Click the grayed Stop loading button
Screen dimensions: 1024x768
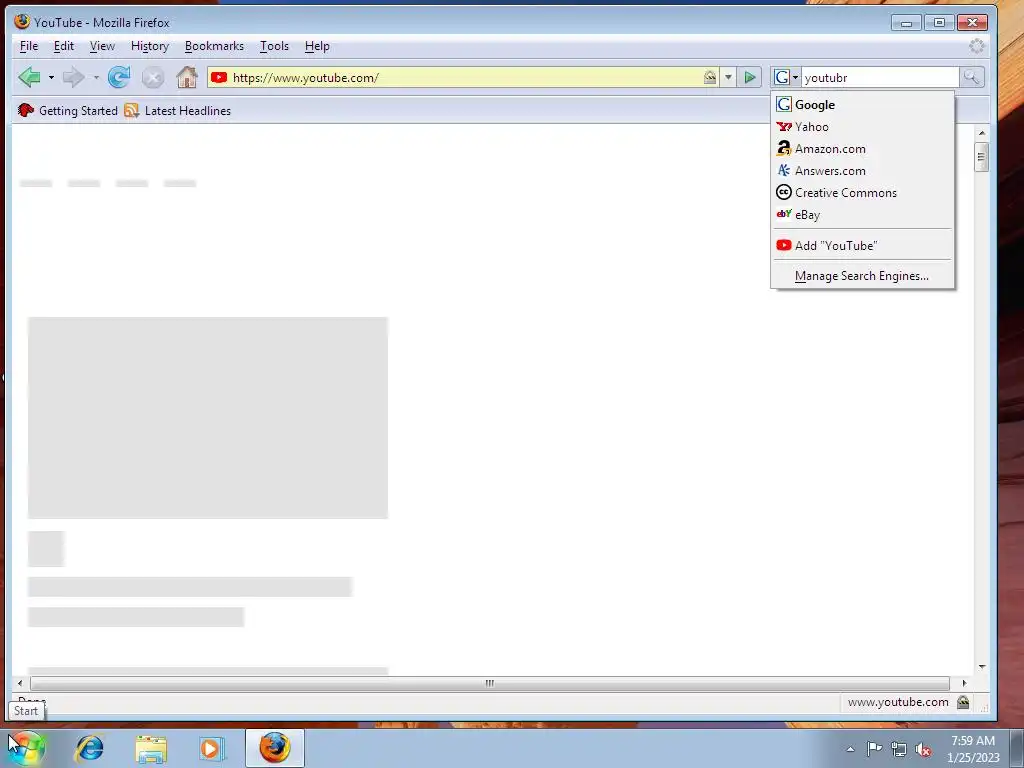pos(153,78)
